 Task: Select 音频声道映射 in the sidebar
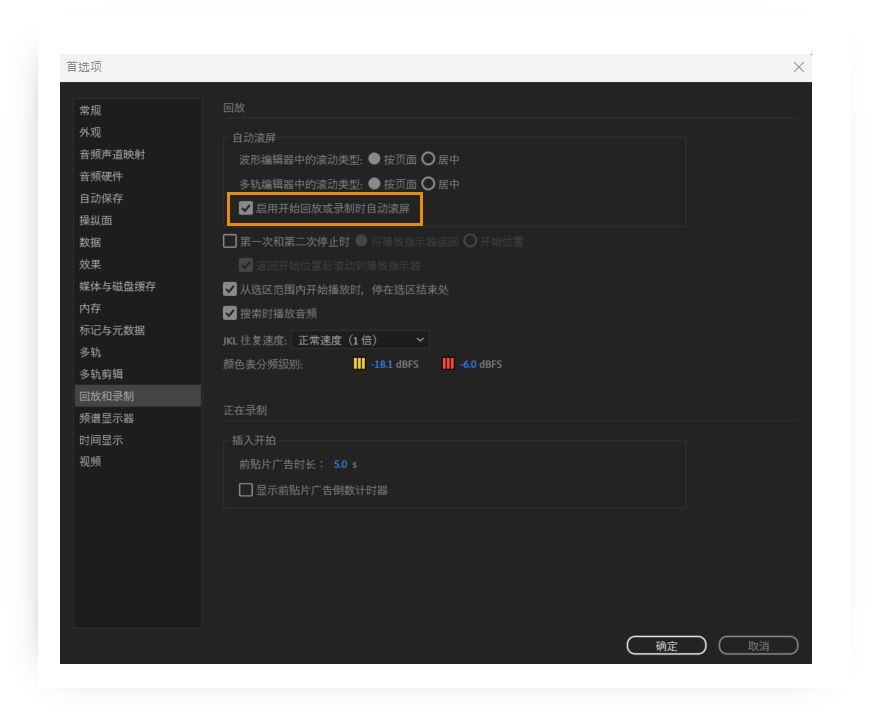click(x=137, y=155)
